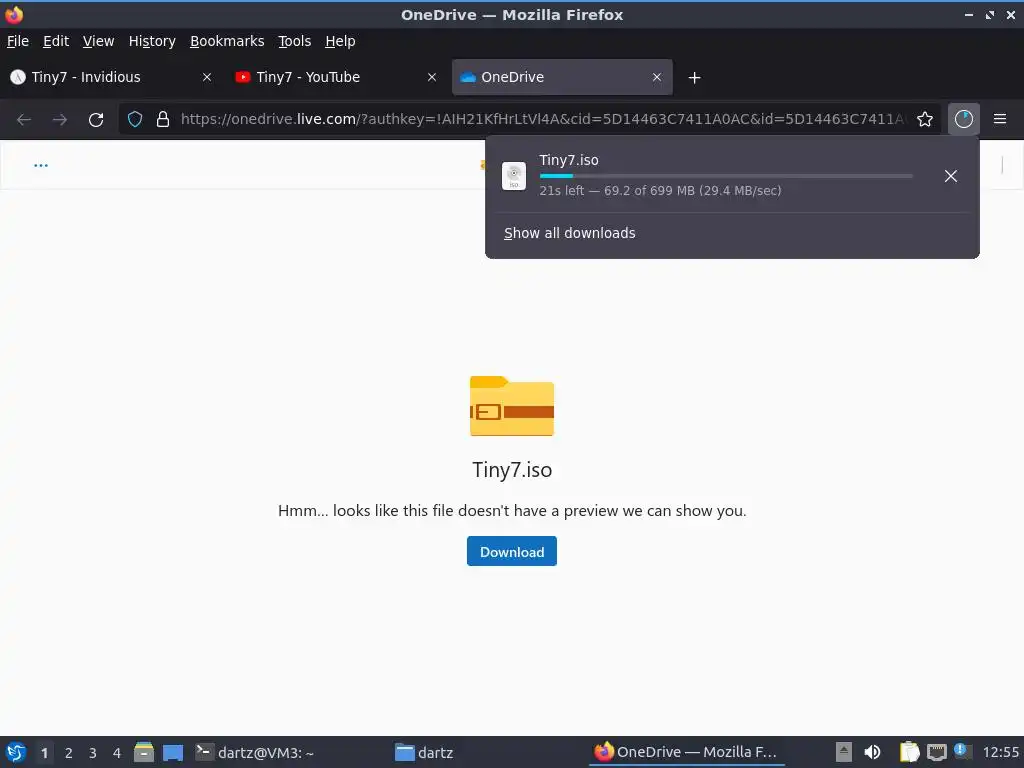Open the View menu
Viewport: 1024px width, 768px height.
98,41
